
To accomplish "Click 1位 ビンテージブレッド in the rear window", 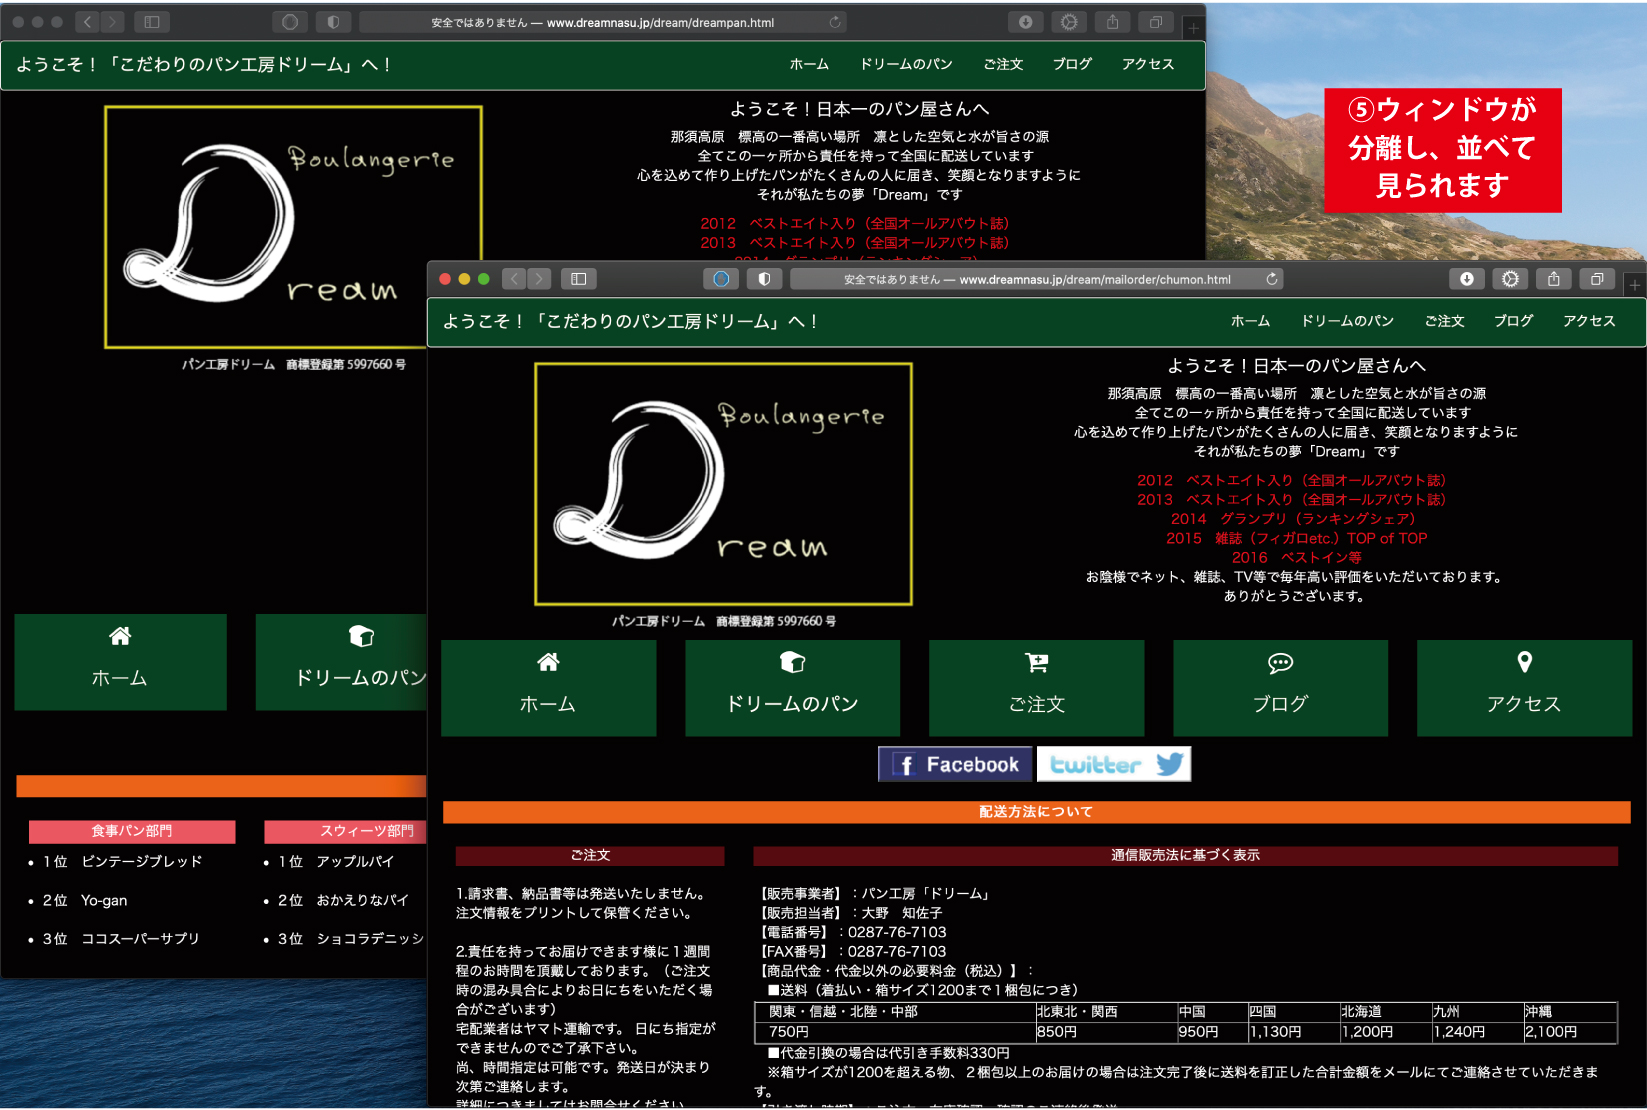I will (122, 861).
